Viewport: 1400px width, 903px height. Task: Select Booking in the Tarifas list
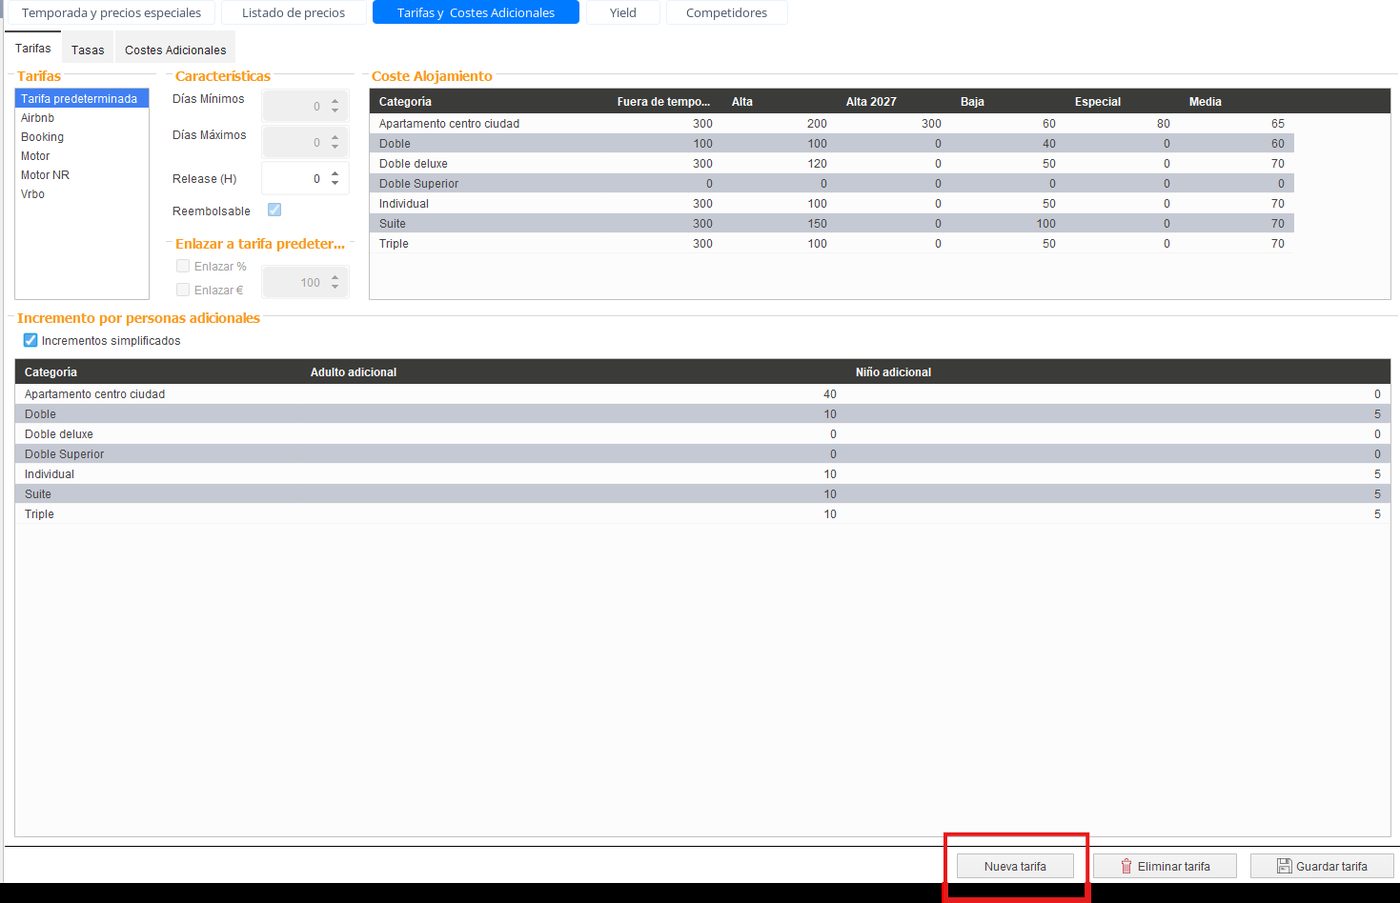pyautogui.click(x=82, y=137)
